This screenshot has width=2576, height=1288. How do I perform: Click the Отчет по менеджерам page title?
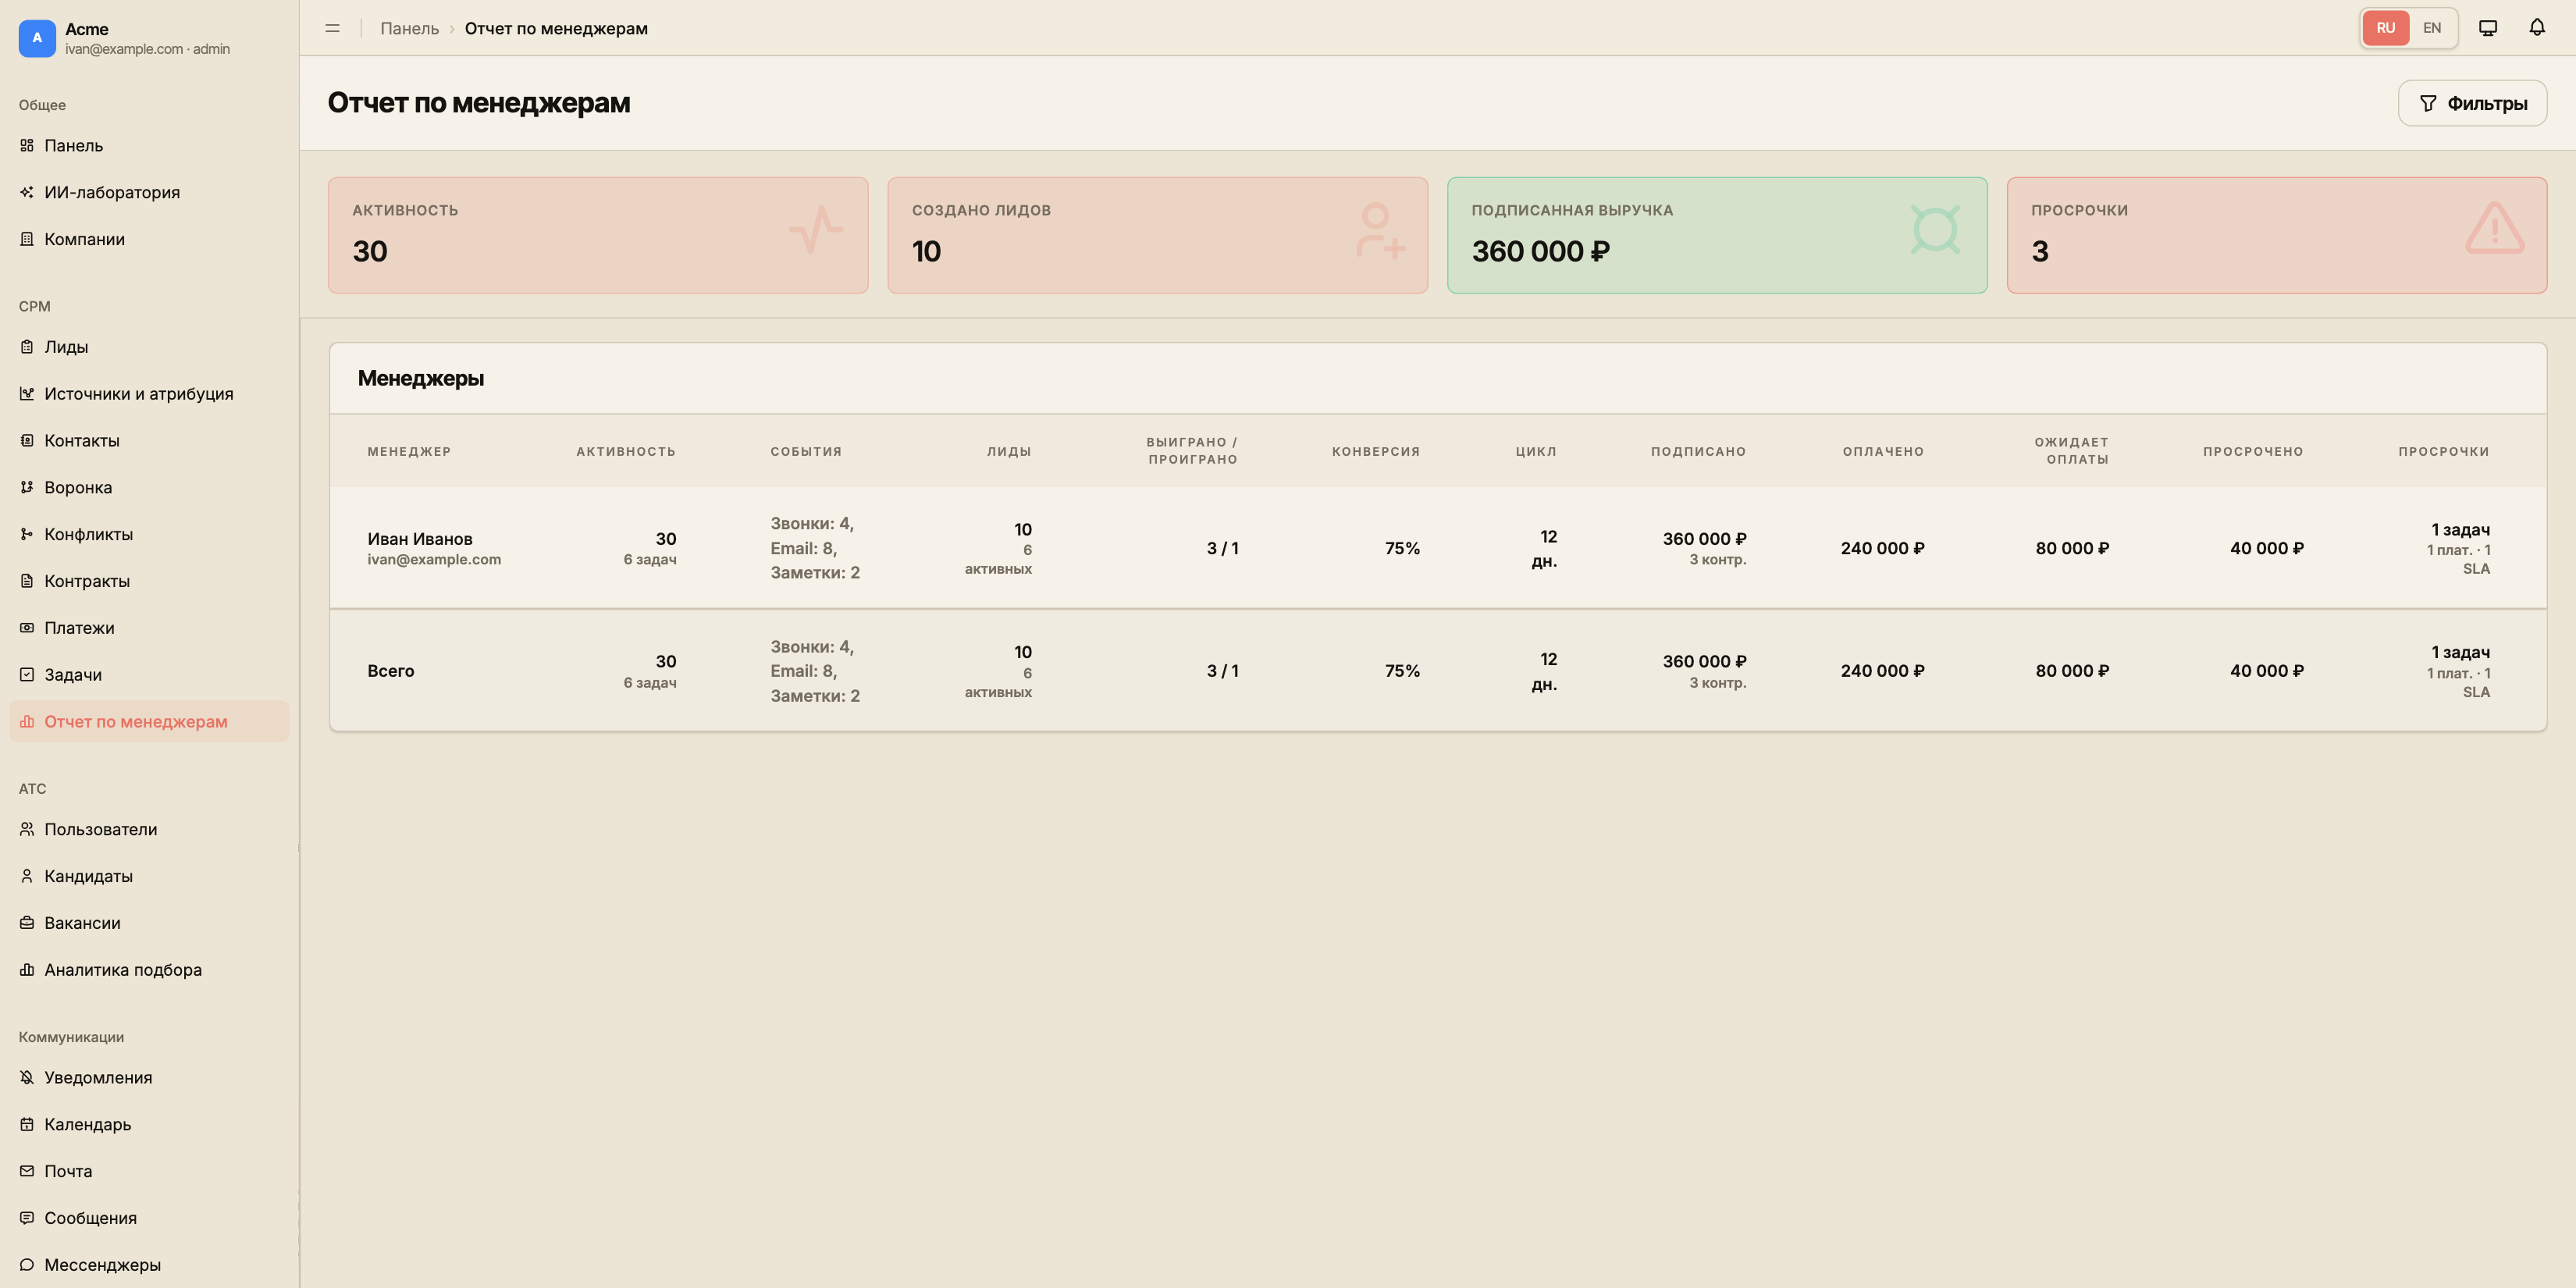pos(479,103)
